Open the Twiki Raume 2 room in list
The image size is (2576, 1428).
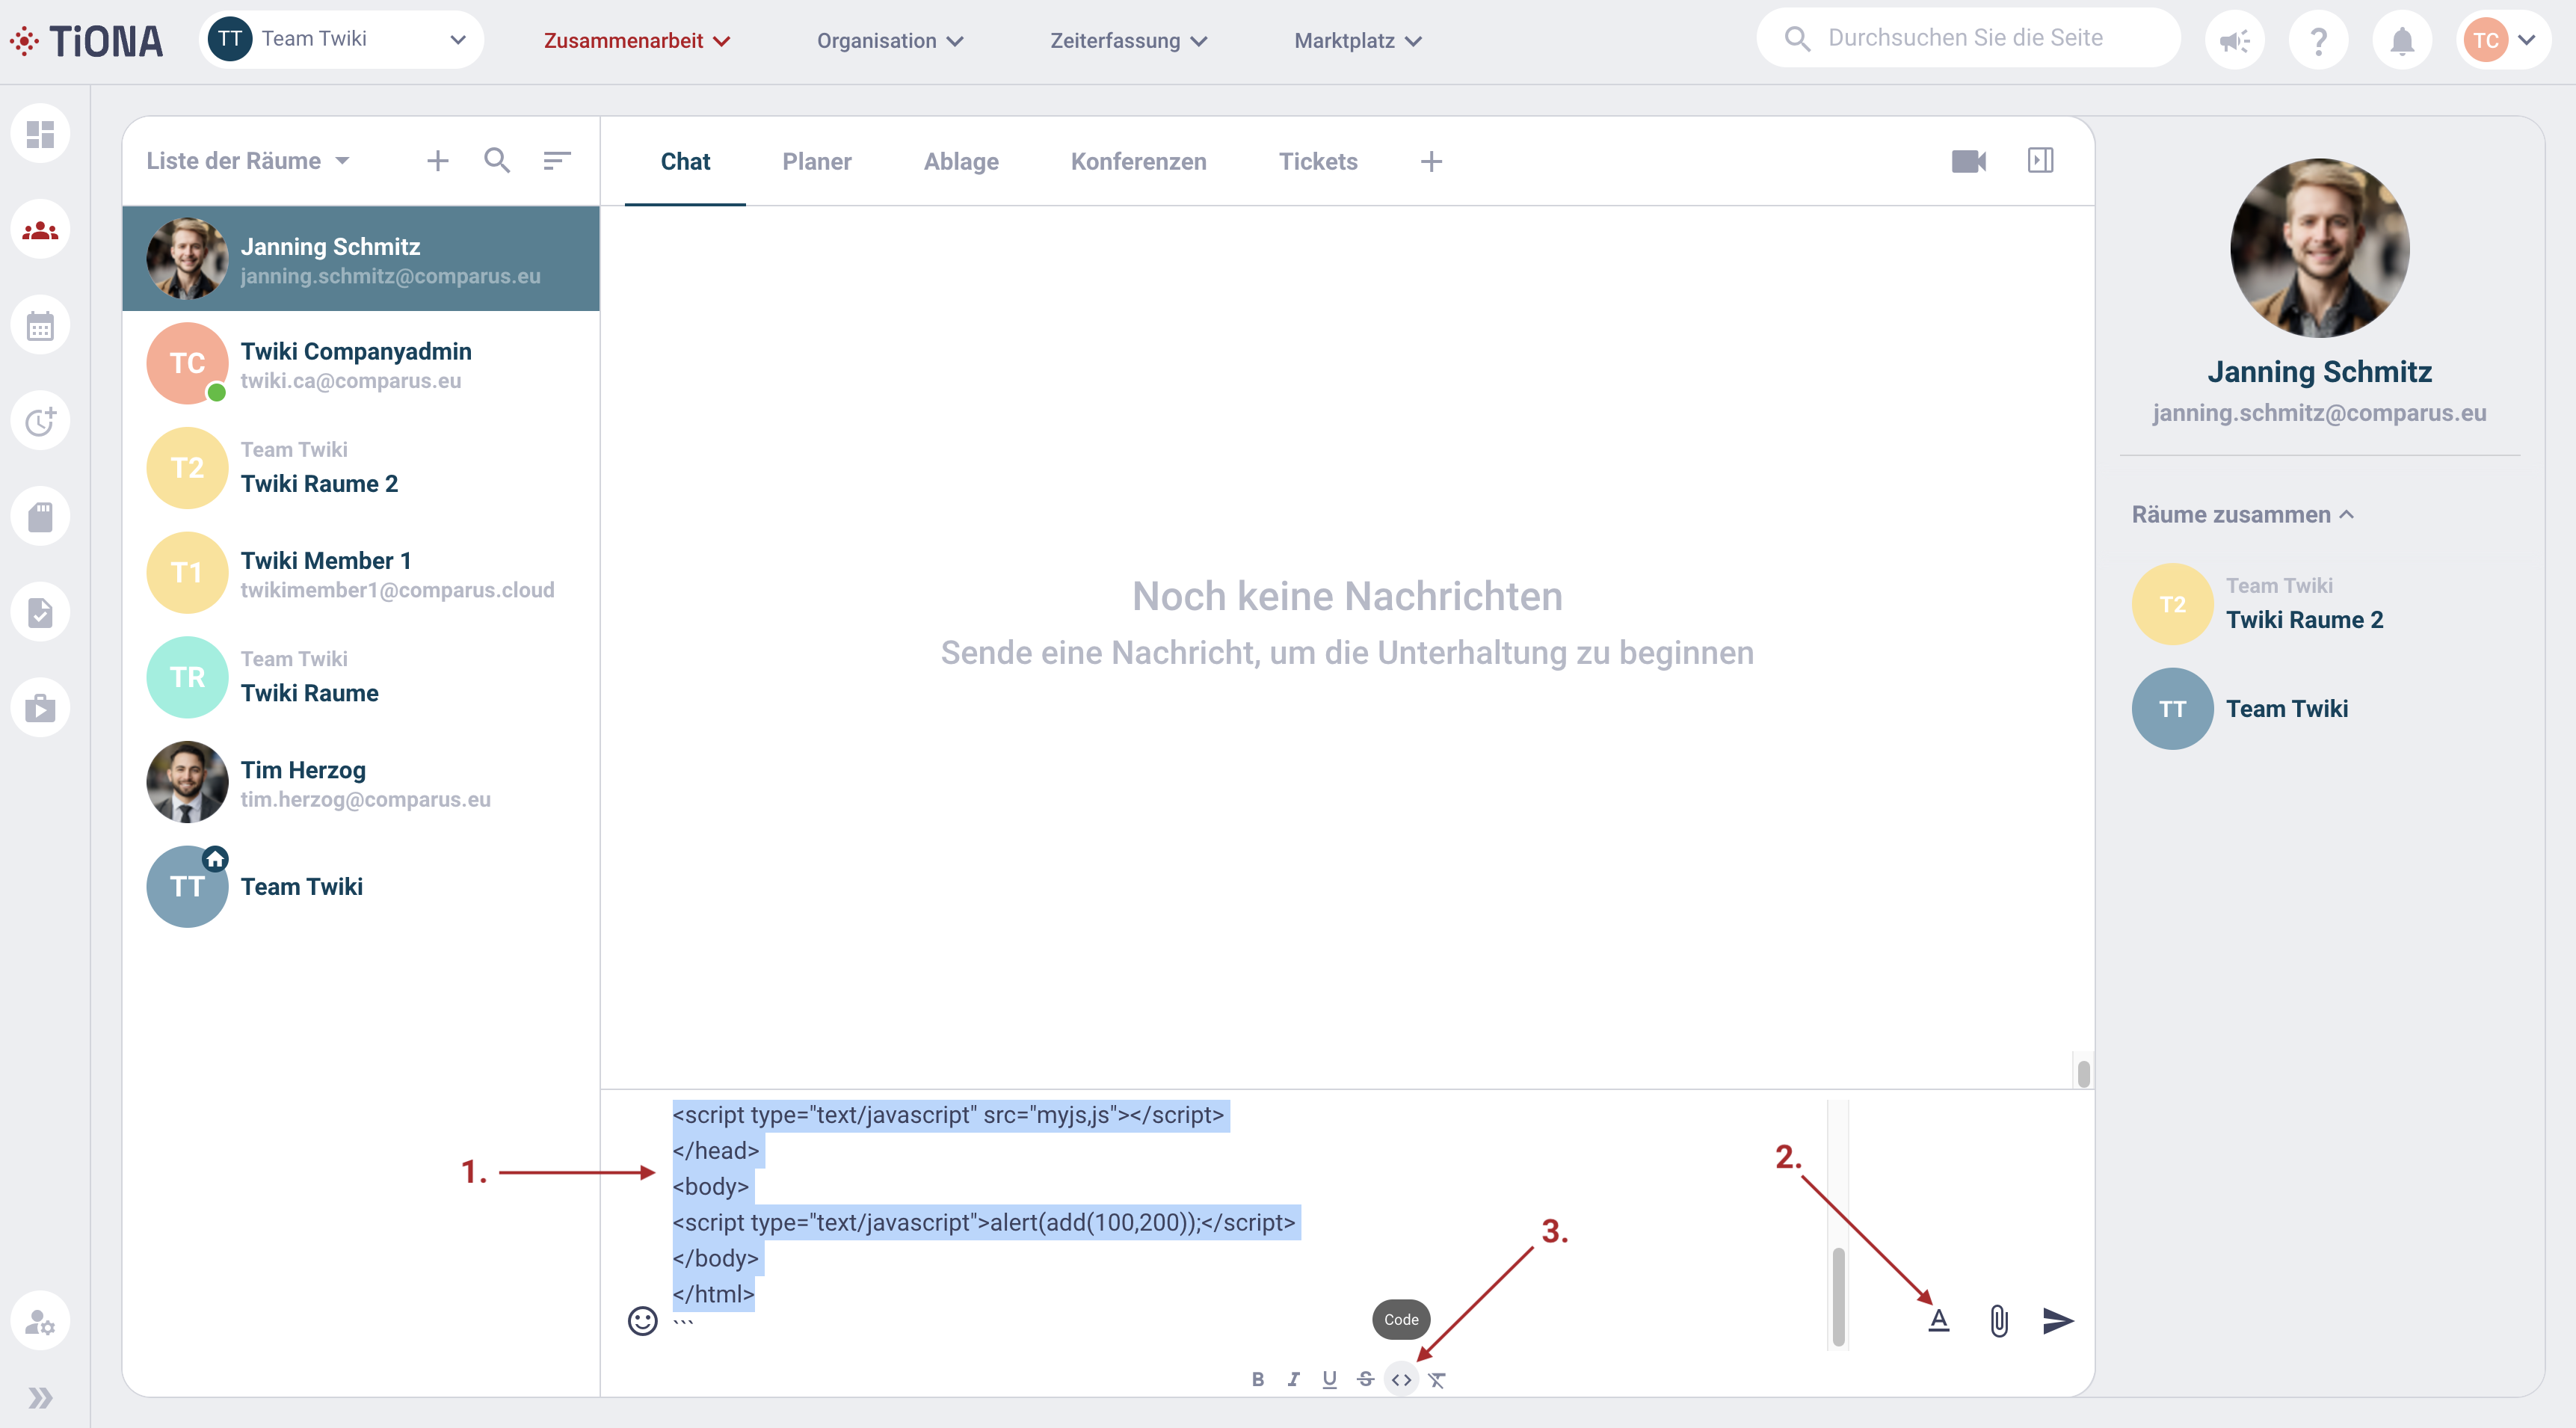(x=361, y=468)
